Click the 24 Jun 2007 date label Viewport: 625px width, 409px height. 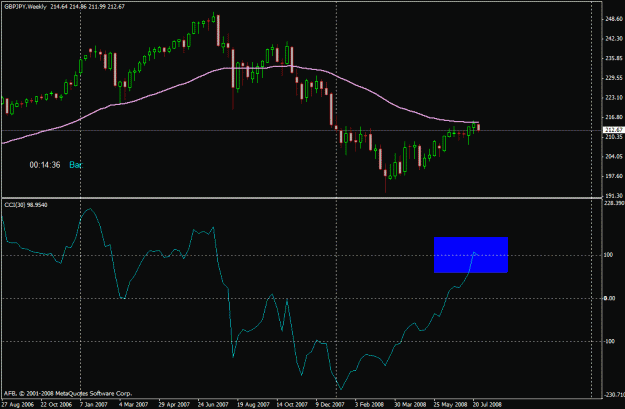click(x=213, y=405)
